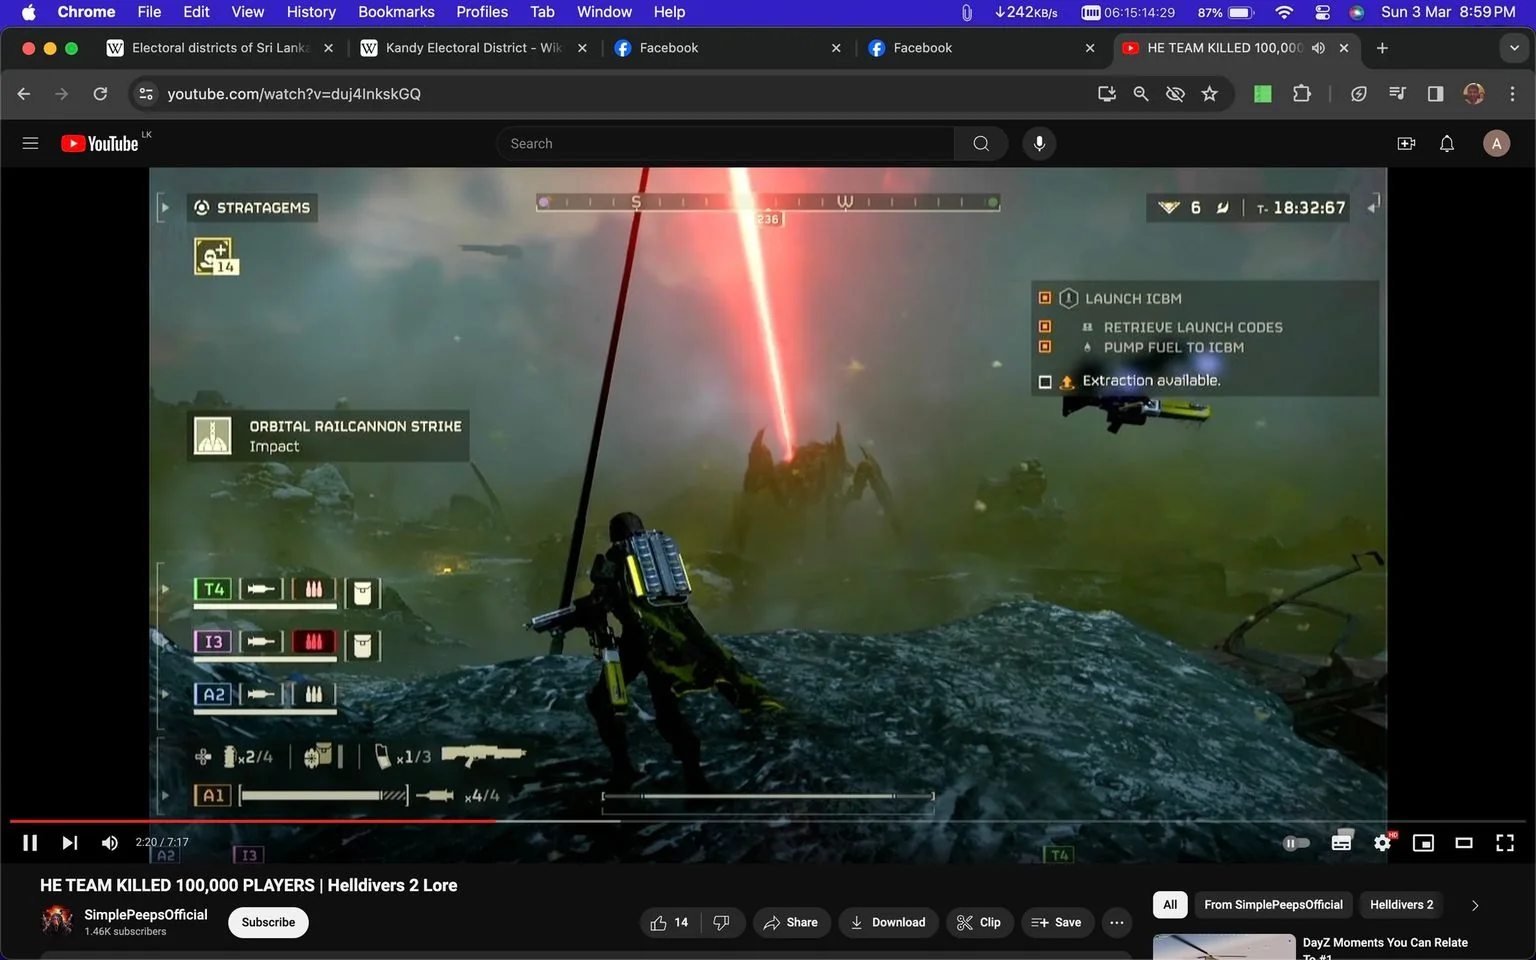Open the Profiles menu
This screenshot has height=960, width=1536.
point(482,12)
